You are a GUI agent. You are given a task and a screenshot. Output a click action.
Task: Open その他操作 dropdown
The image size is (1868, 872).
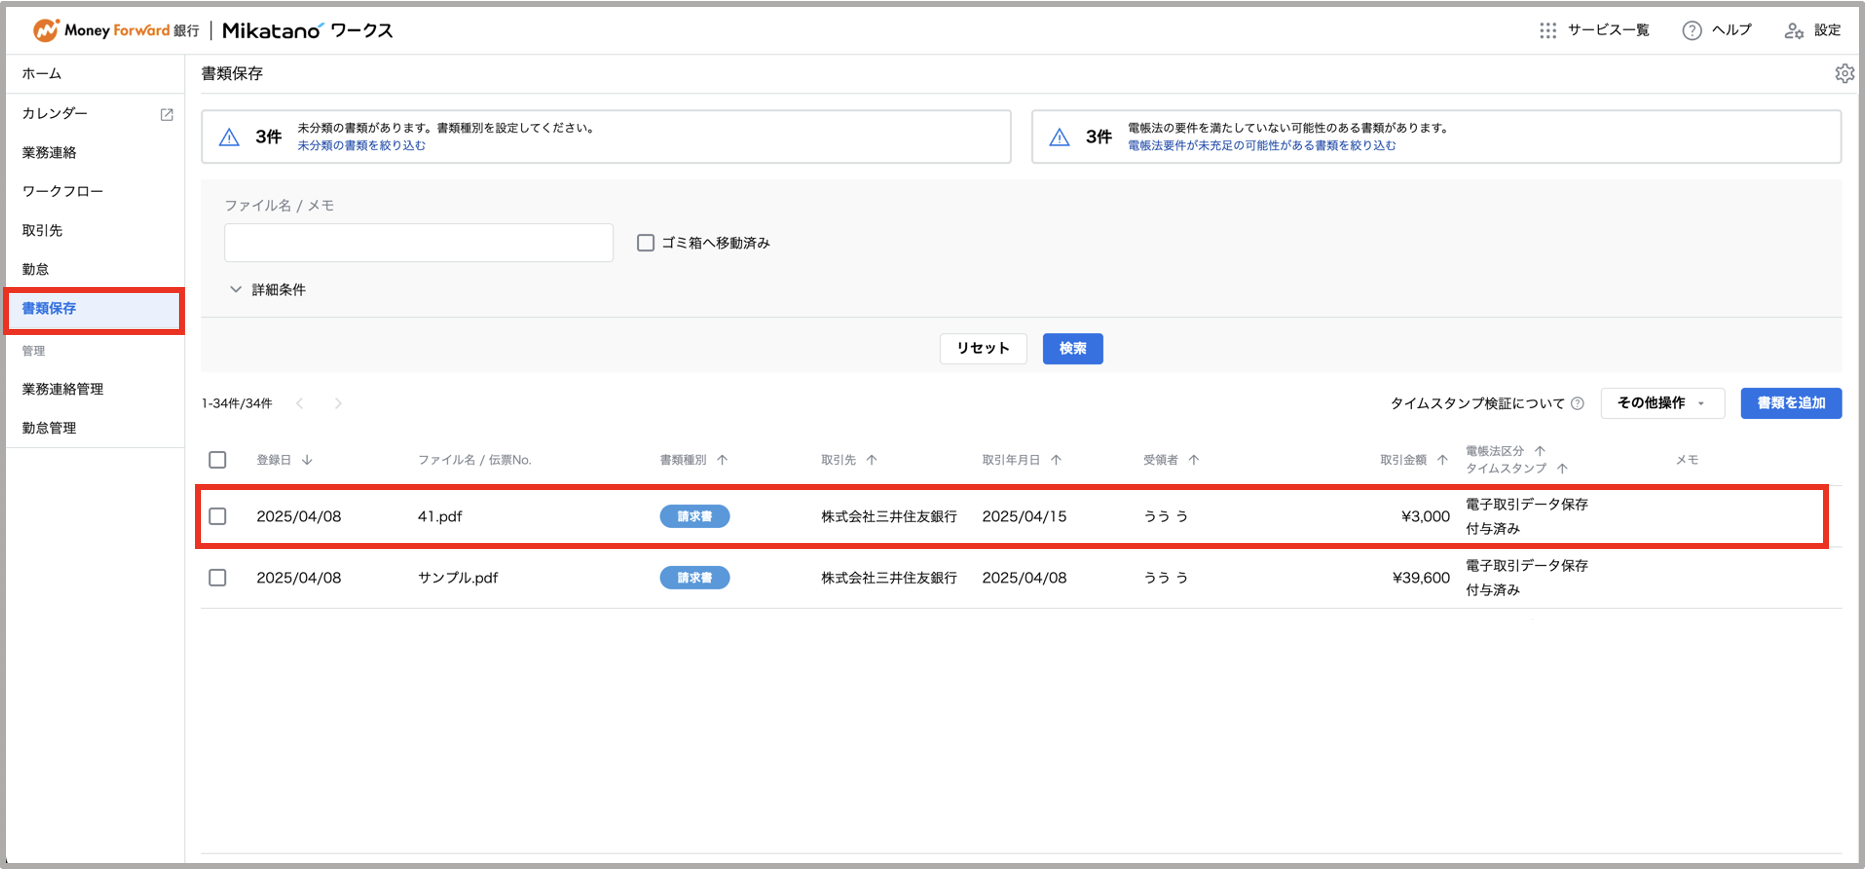coord(1662,404)
